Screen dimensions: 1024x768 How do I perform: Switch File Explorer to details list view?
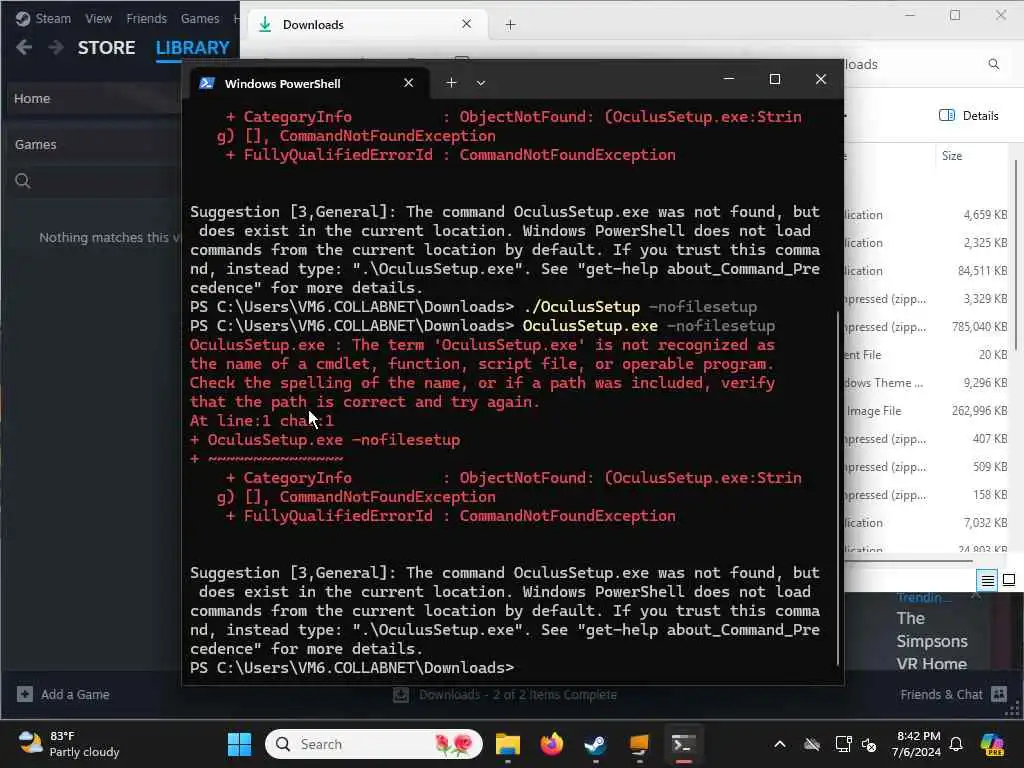pyautogui.click(x=987, y=580)
